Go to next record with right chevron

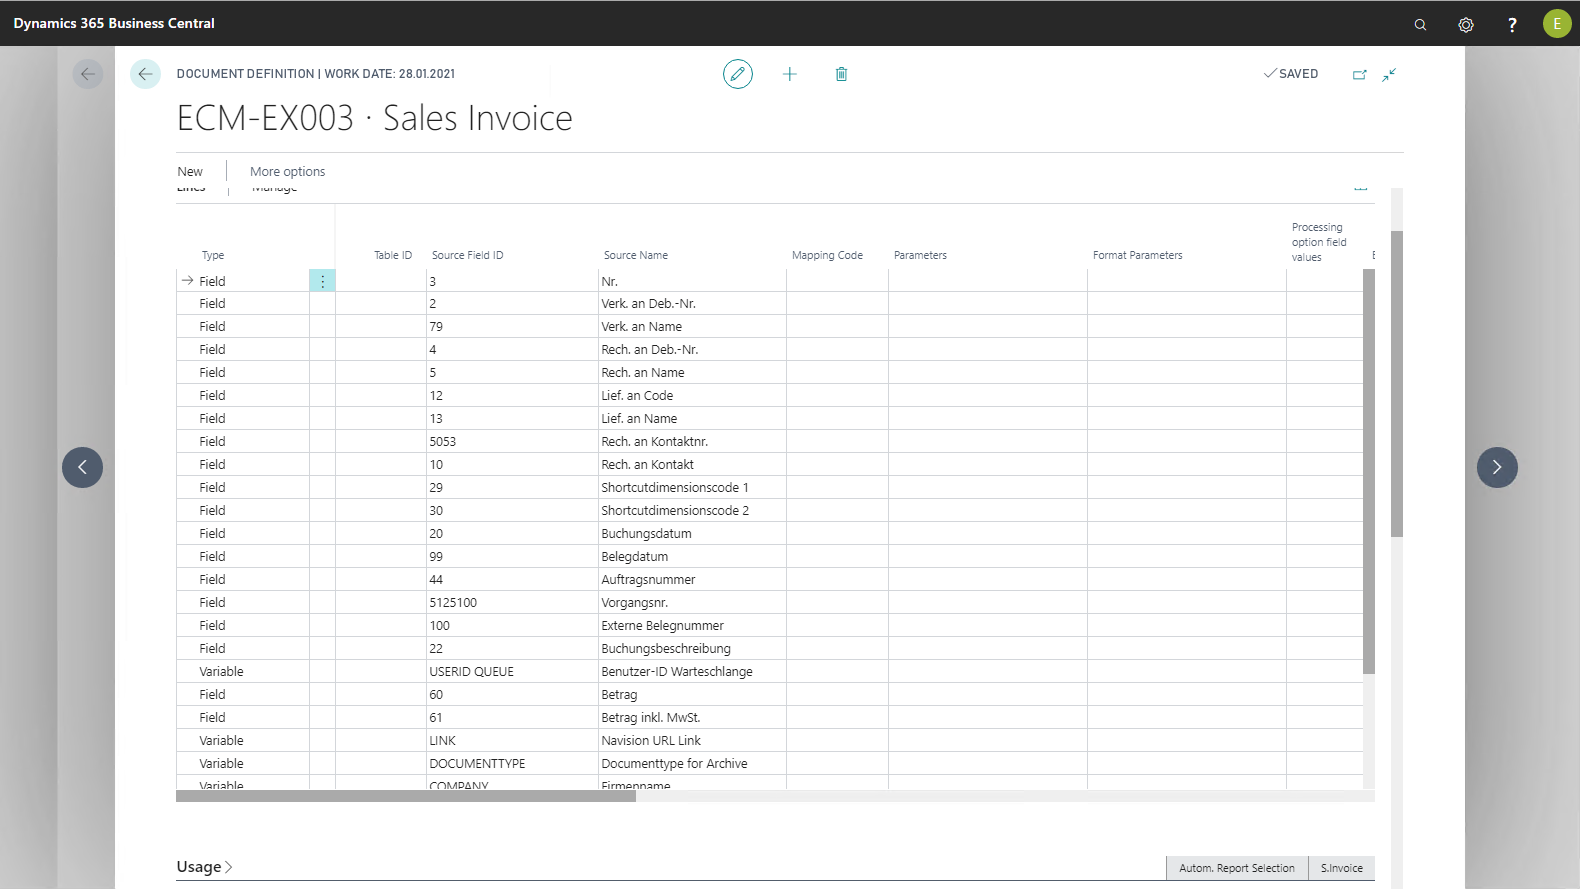point(1497,467)
